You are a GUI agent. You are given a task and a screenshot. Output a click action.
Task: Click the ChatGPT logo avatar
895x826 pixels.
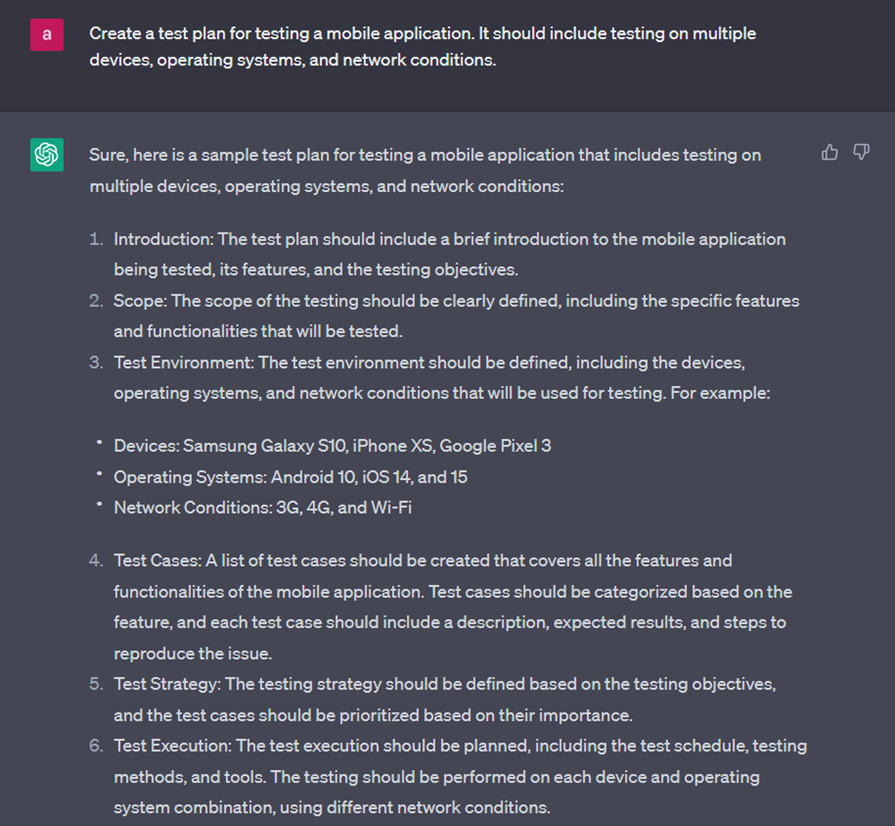point(47,155)
